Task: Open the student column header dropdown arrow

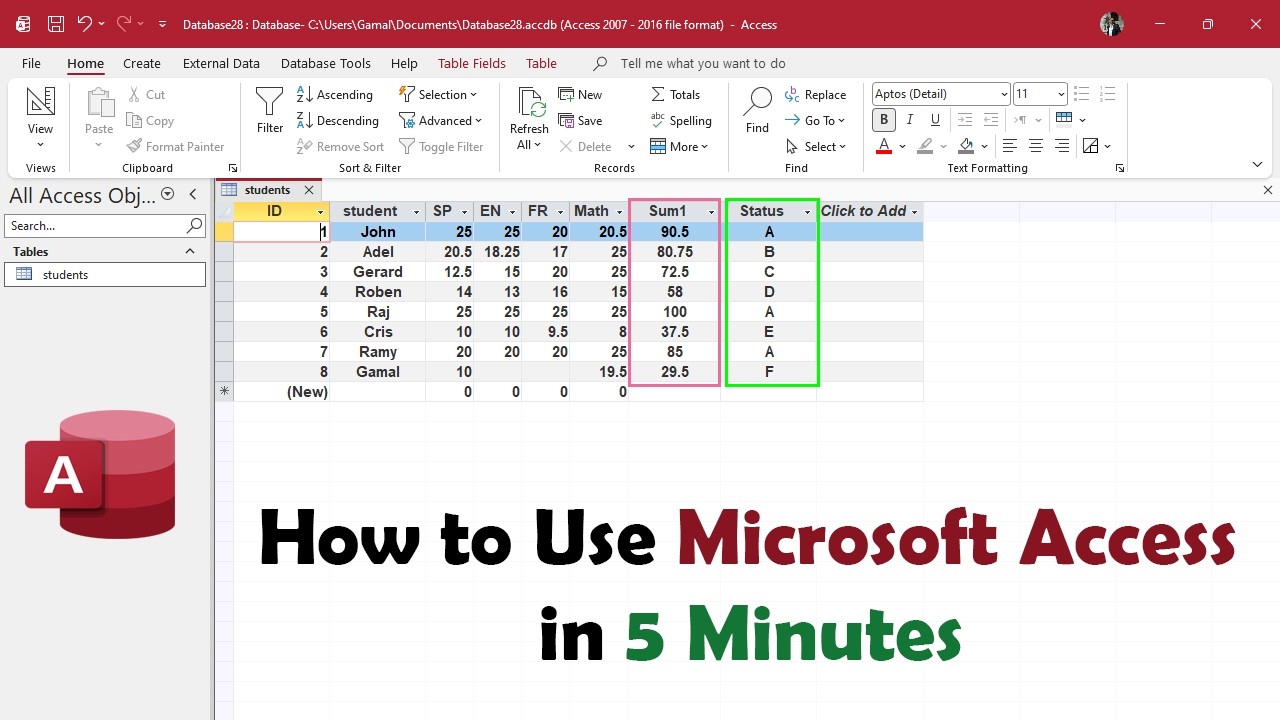Action: click(417, 212)
